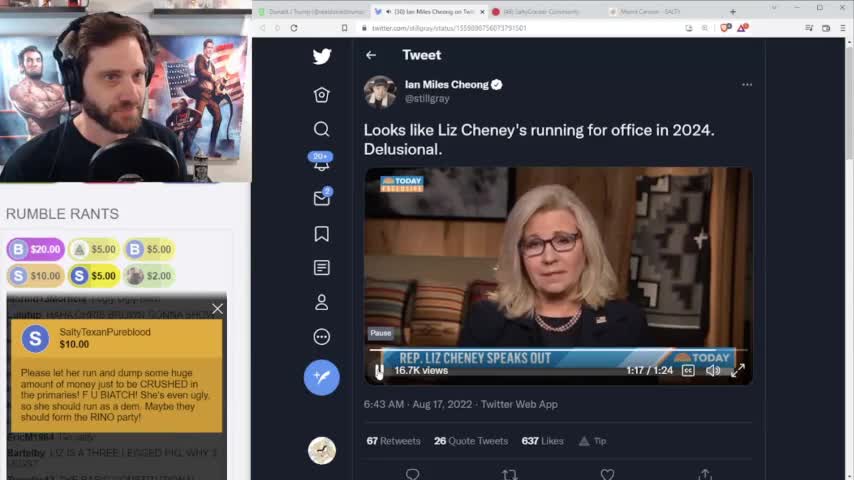The image size is (854, 480).
Task: Open the More circle menu in sidebar
Action: [x=321, y=337]
